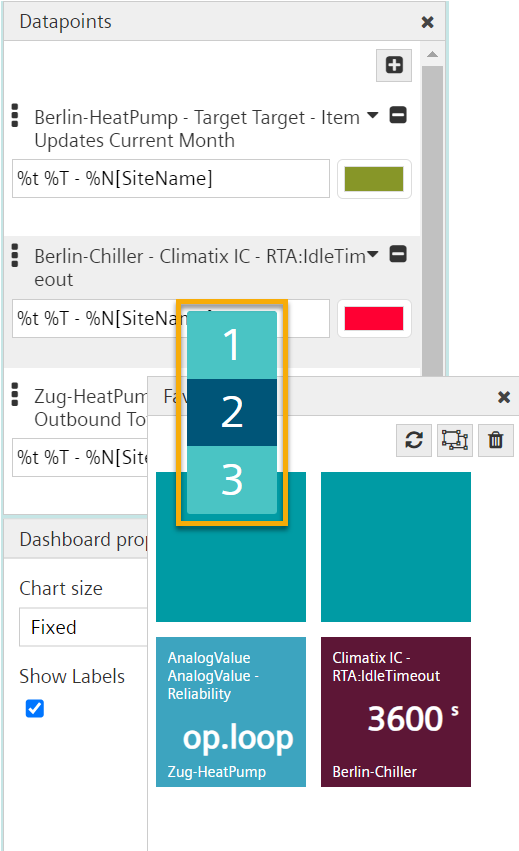Click the trash delete icon
Screen dimensions: 519x851
[x=496, y=440]
